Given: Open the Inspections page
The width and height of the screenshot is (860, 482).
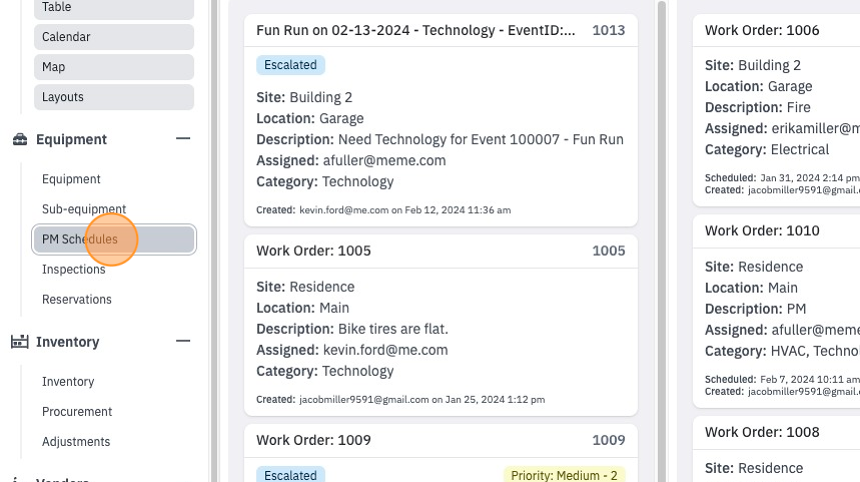Looking at the screenshot, I should tap(73, 269).
